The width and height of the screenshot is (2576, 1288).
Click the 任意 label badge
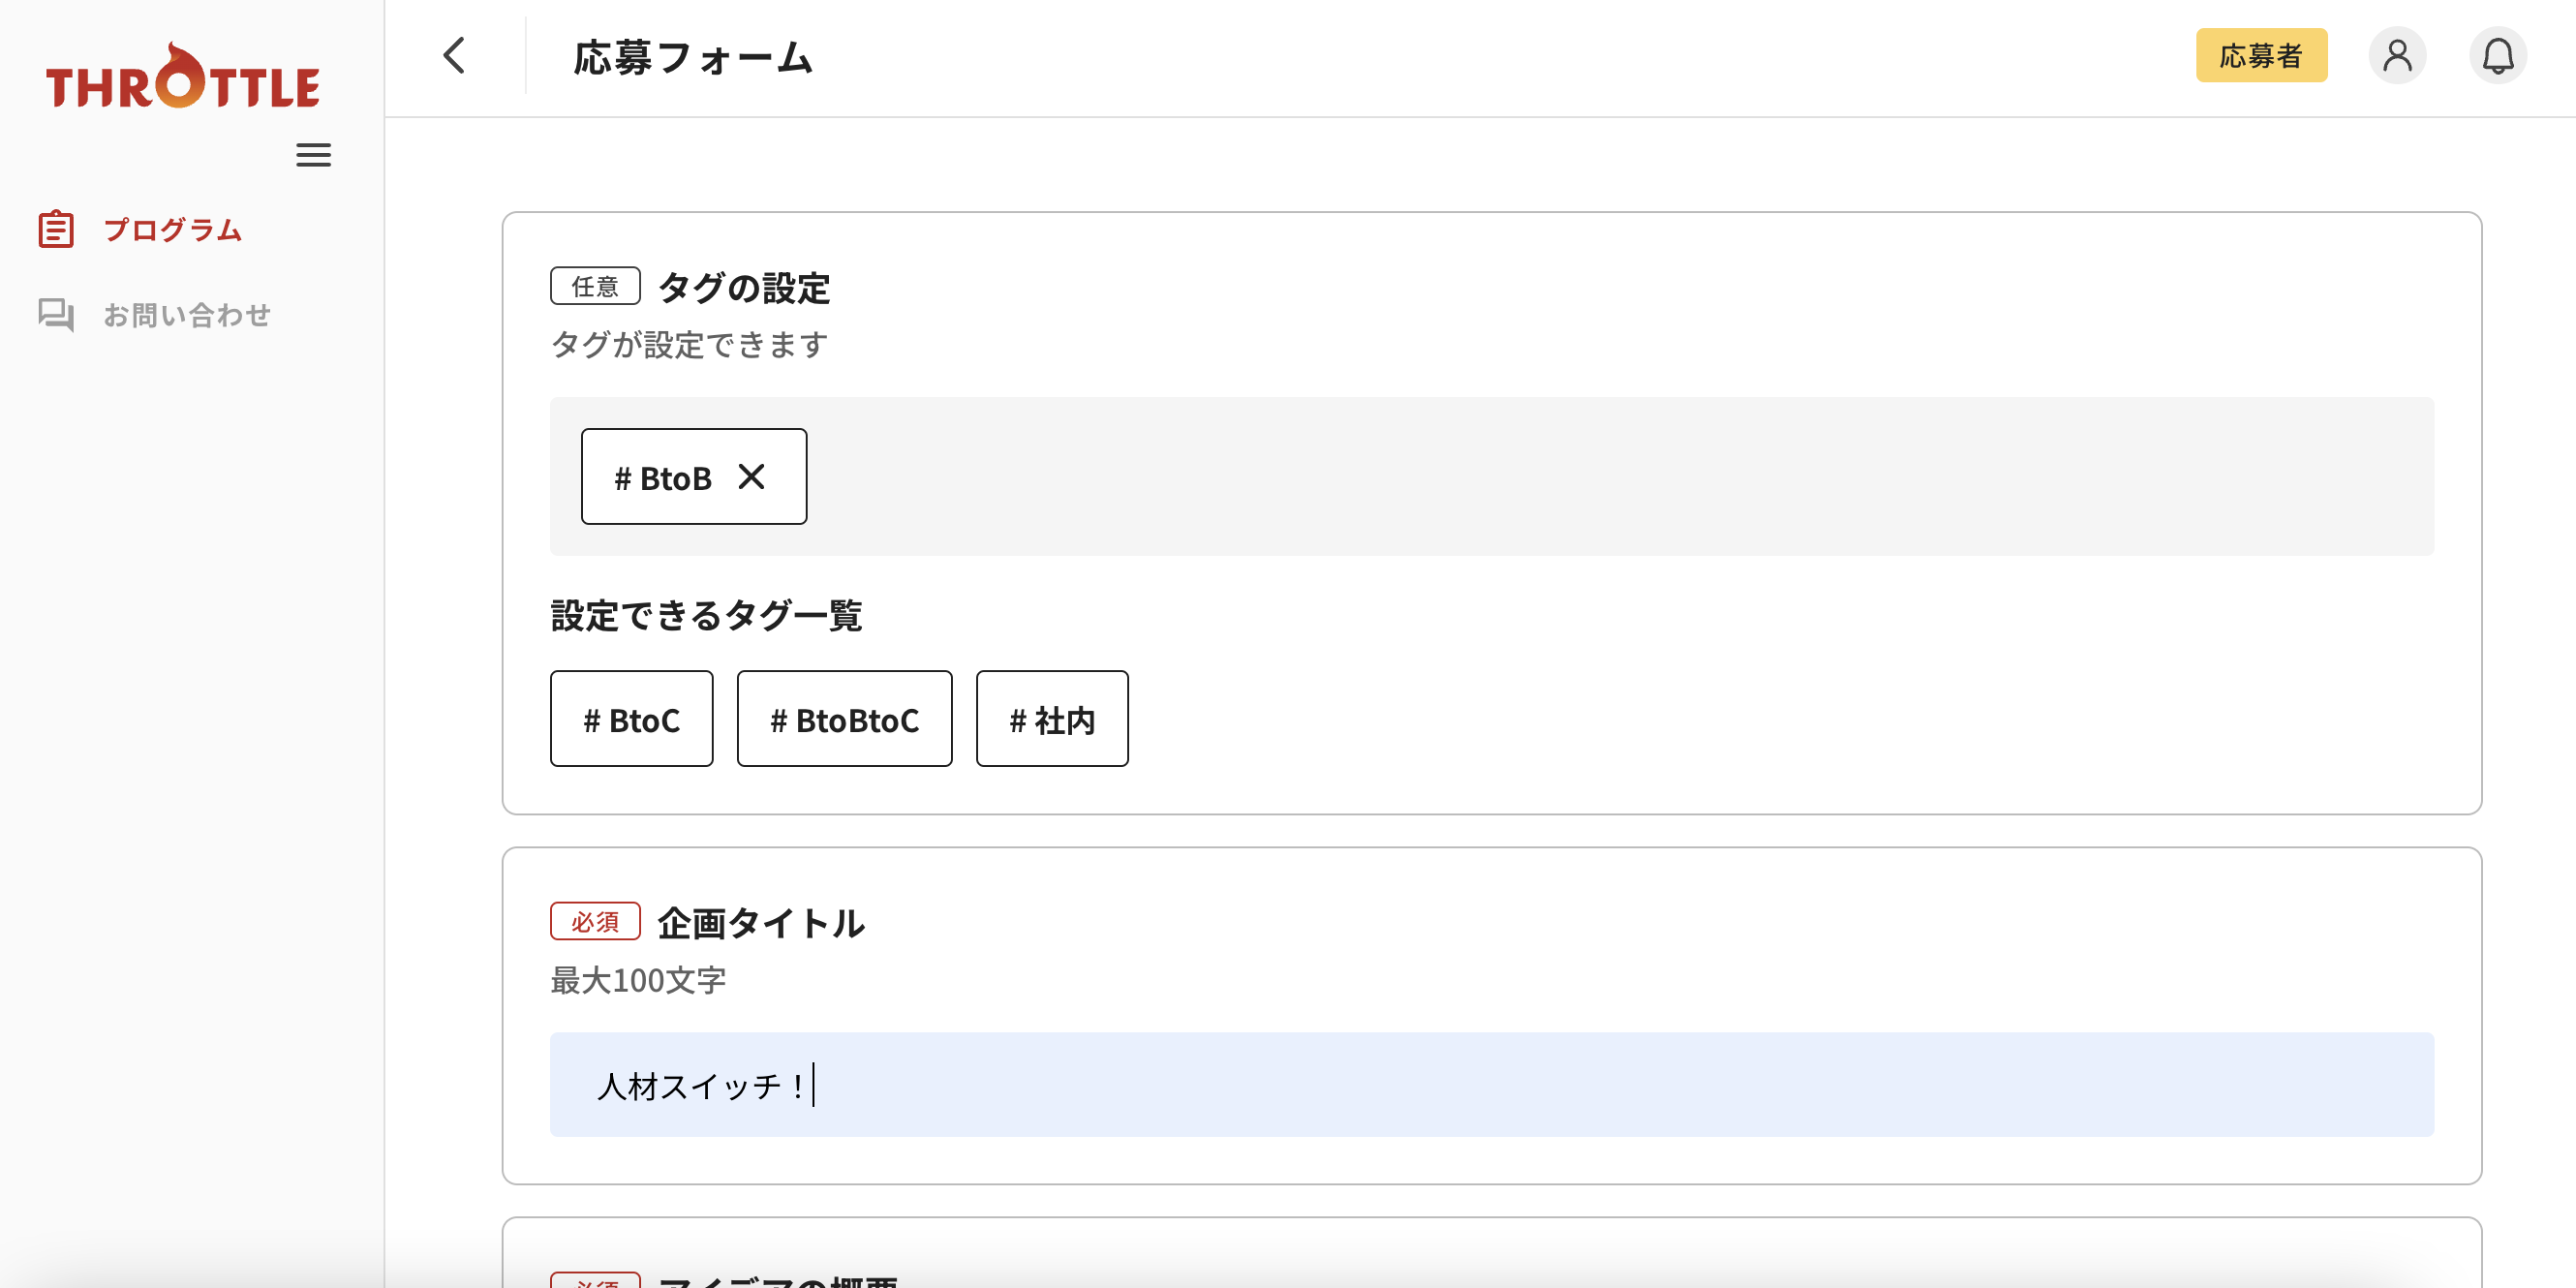coord(595,286)
